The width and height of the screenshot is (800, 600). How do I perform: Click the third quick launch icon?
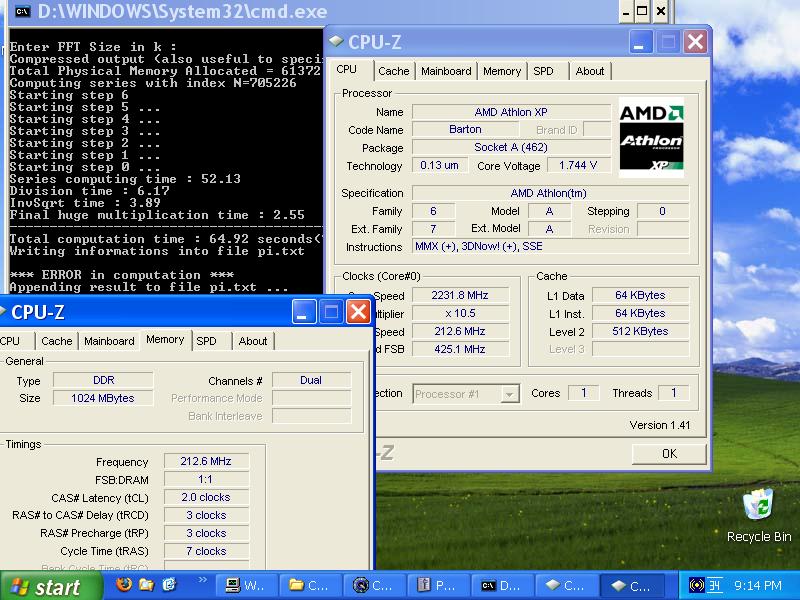[169, 585]
